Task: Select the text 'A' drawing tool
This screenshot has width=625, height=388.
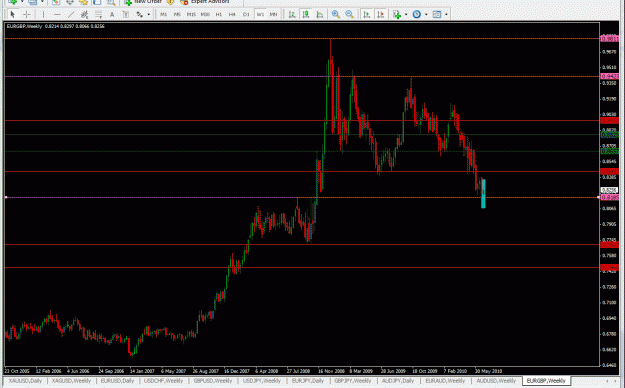Action: [x=112, y=14]
